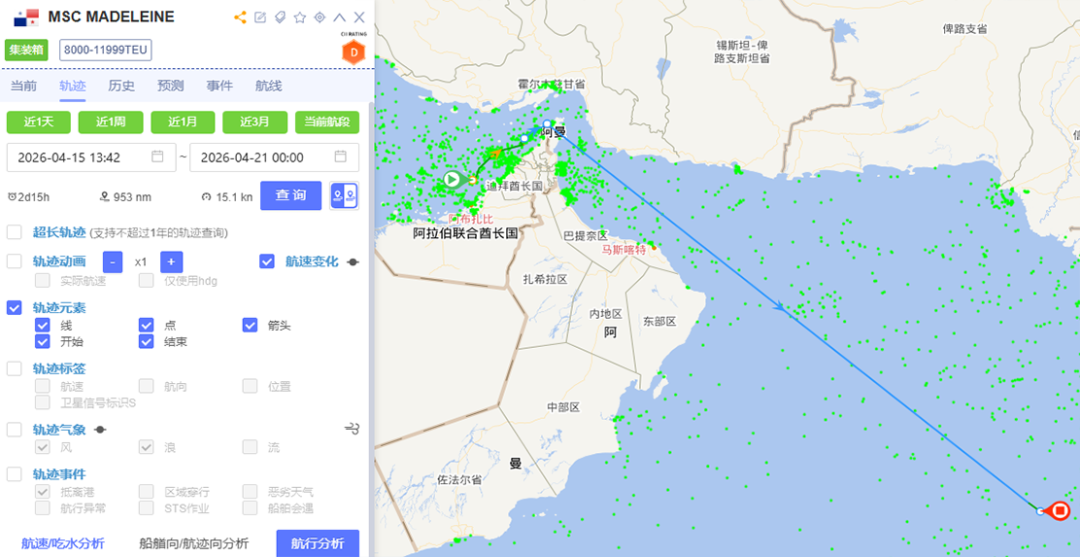
Task: Click the wind icon in 轨迹气象 row
Action: (352, 430)
